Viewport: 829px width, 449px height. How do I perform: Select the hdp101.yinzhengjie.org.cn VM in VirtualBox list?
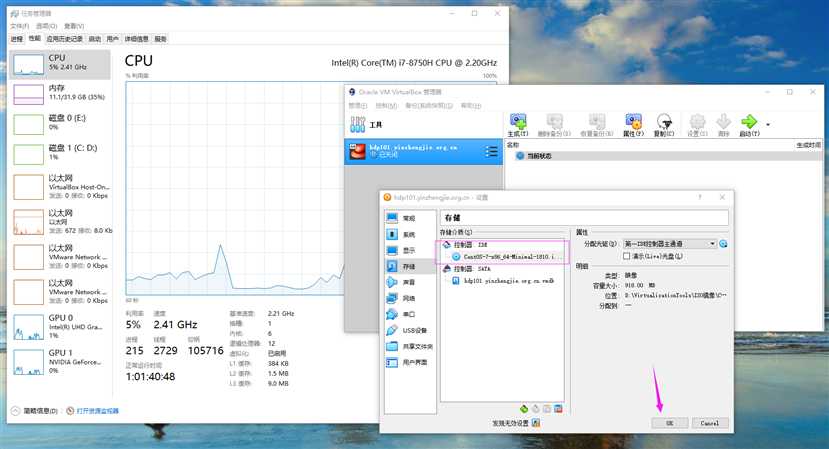(423, 151)
